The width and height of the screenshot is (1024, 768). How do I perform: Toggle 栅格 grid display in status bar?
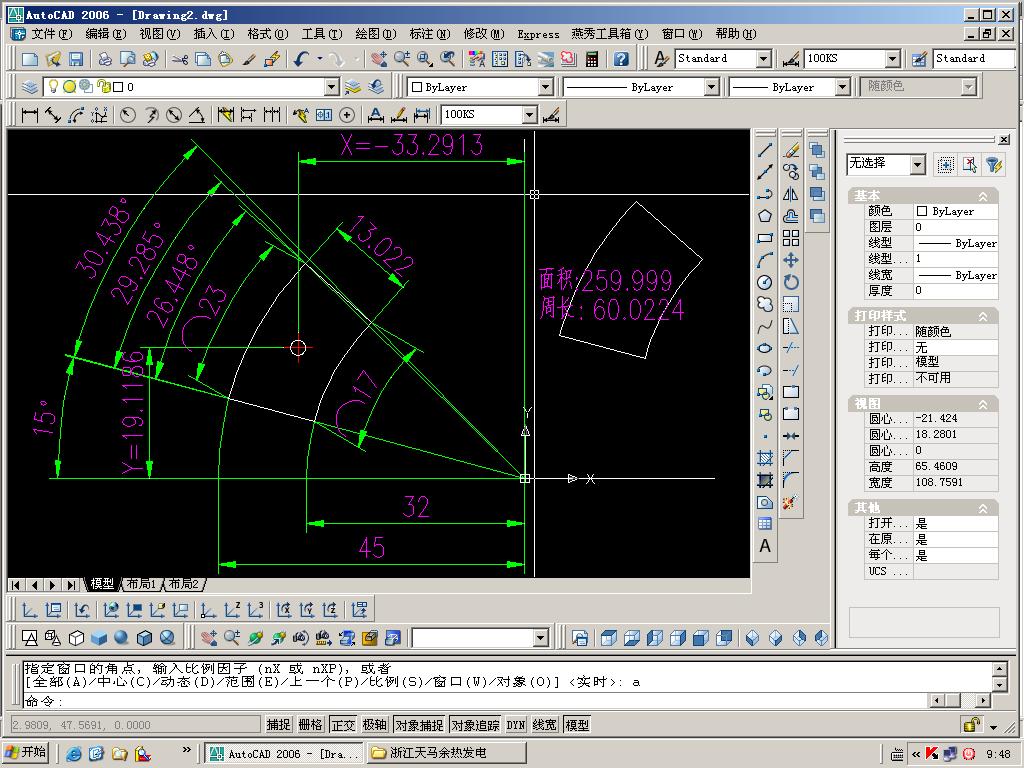pos(310,725)
